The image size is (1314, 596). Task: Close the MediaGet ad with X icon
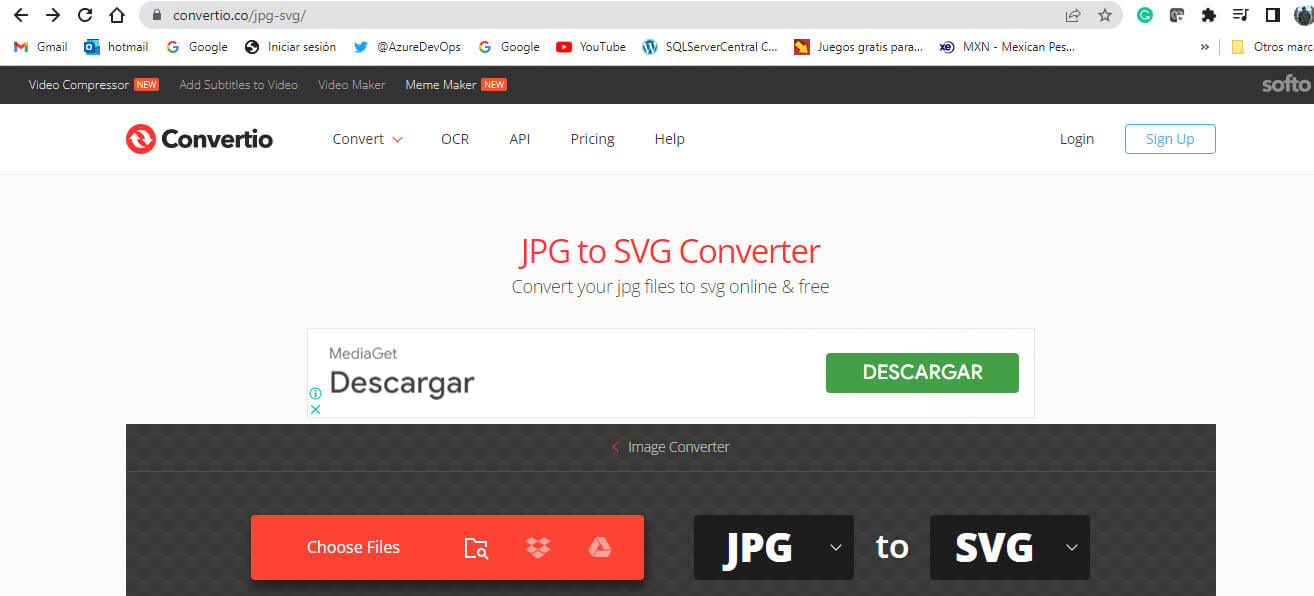(x=315, y=409)
